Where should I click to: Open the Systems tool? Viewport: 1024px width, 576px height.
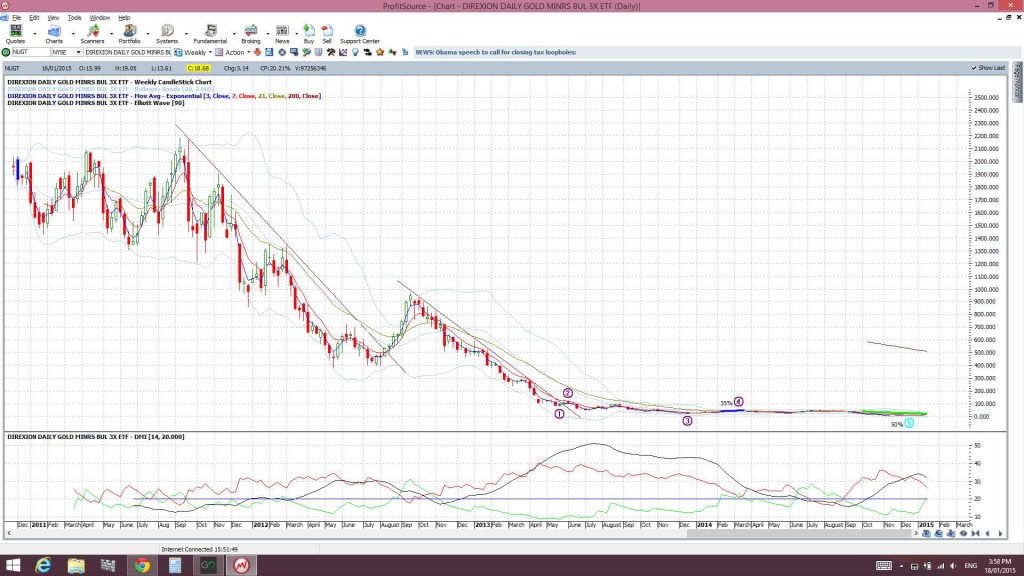167,34
